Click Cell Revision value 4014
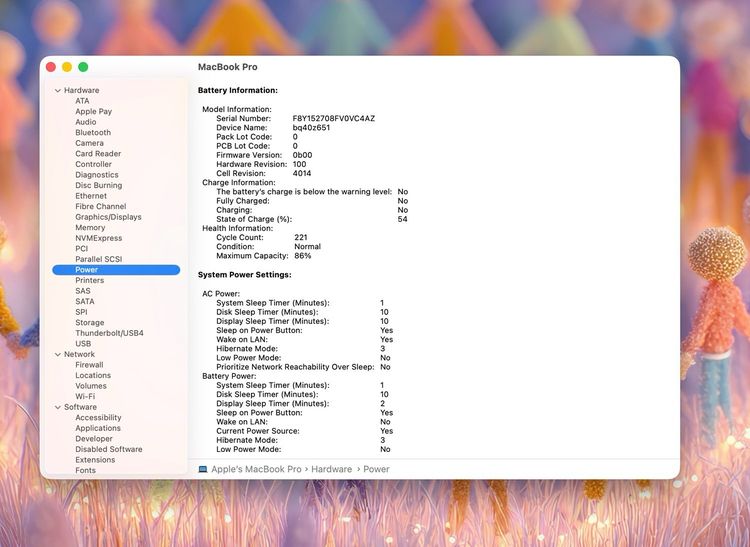Image resolution: width=750 pixels, height=547 pixels. pos(302,173)
